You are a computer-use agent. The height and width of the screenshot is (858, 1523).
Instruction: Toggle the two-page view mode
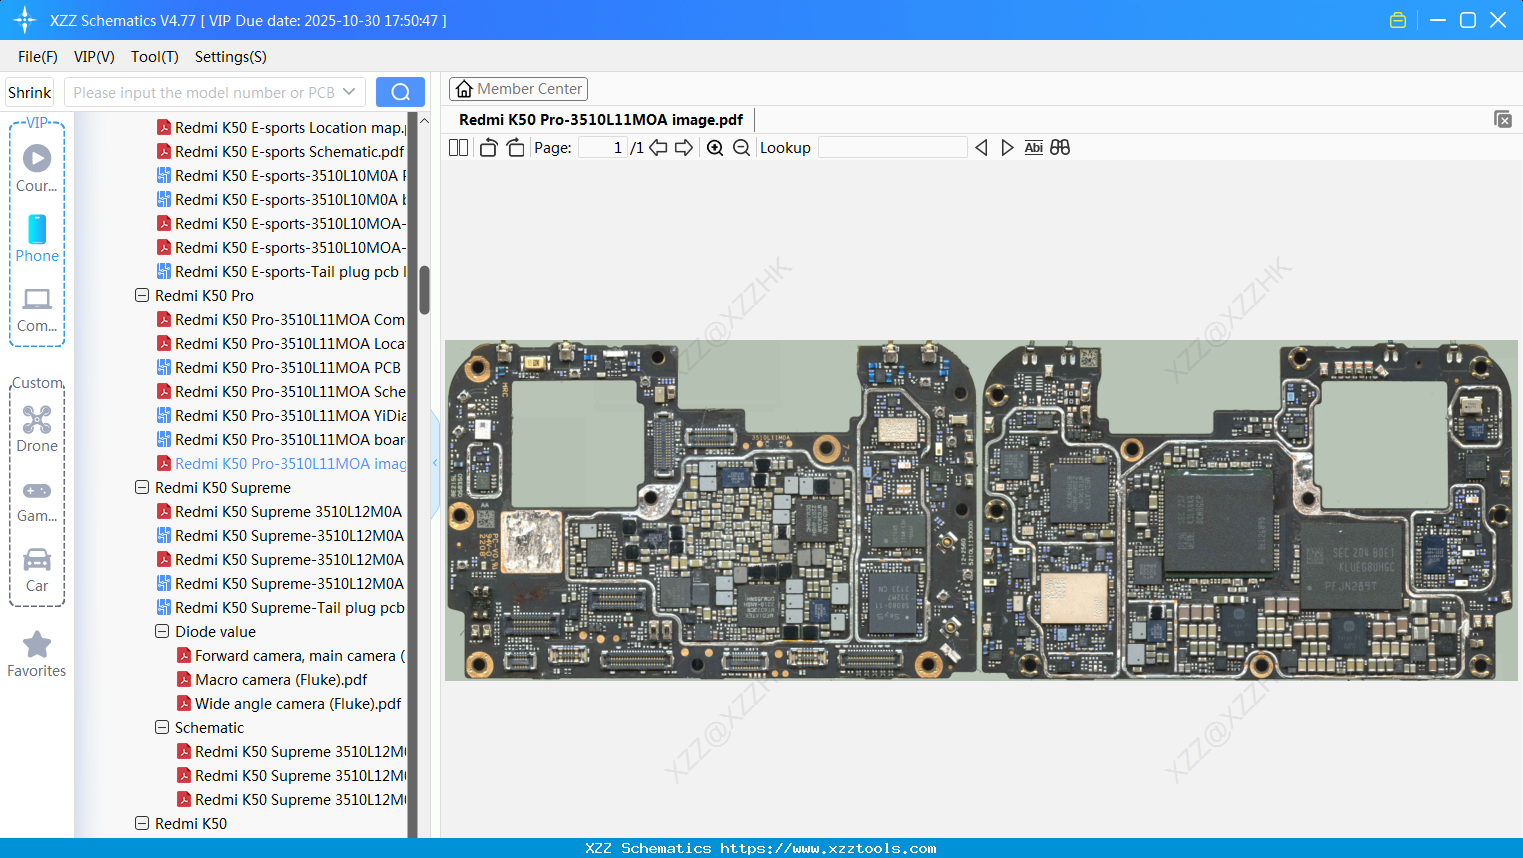[458, 147]
